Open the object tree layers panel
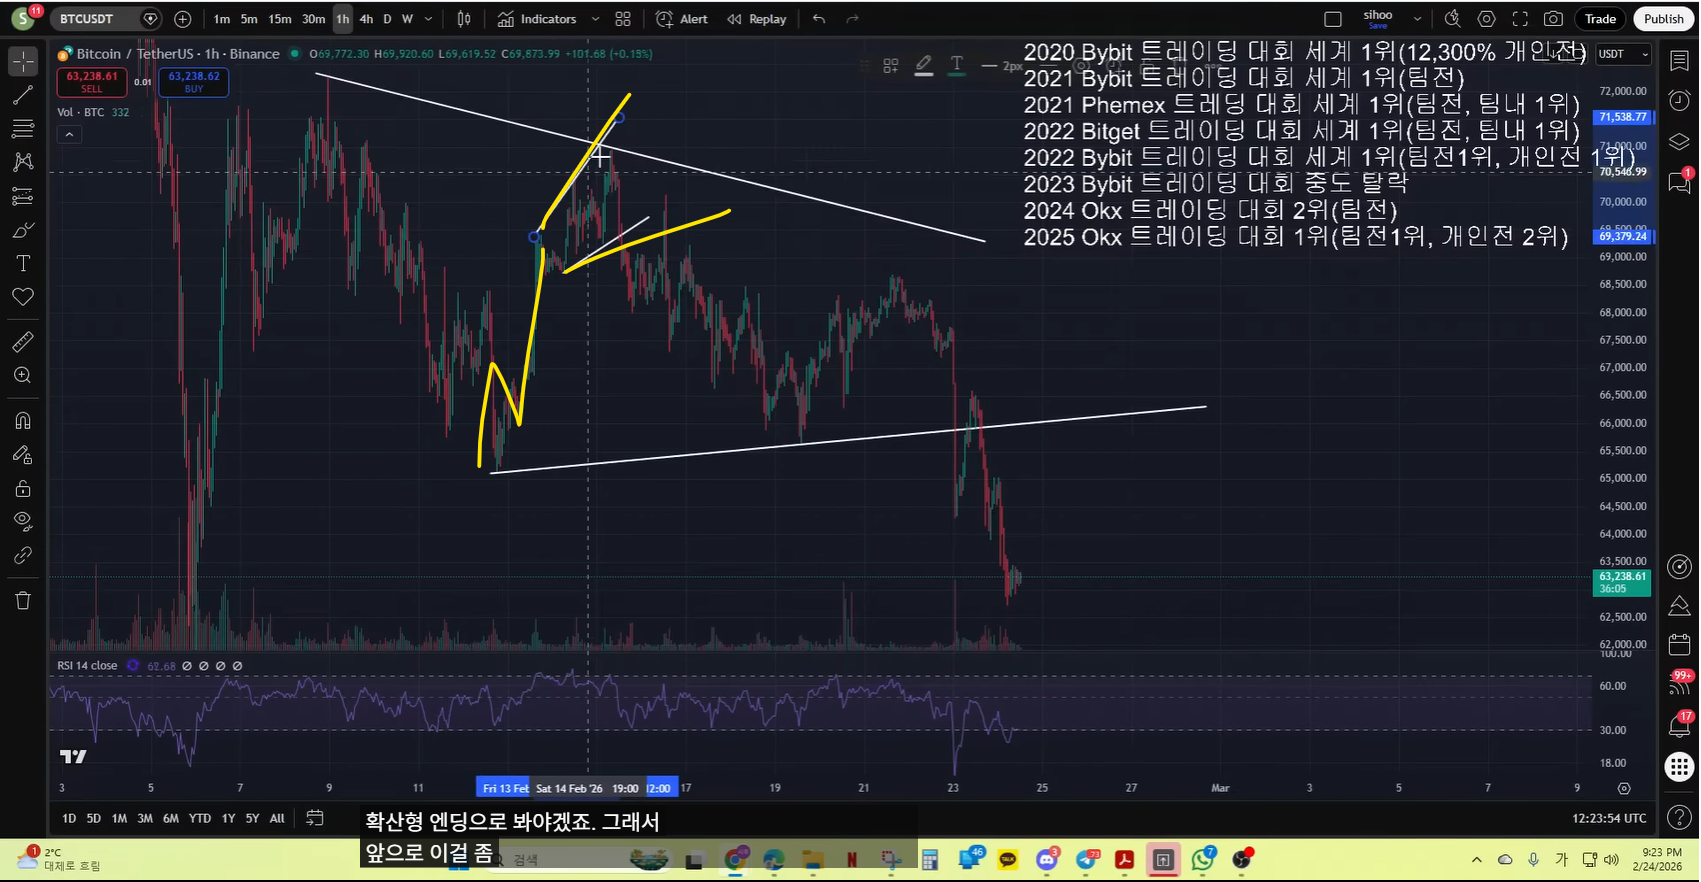 coord(1679,142)
